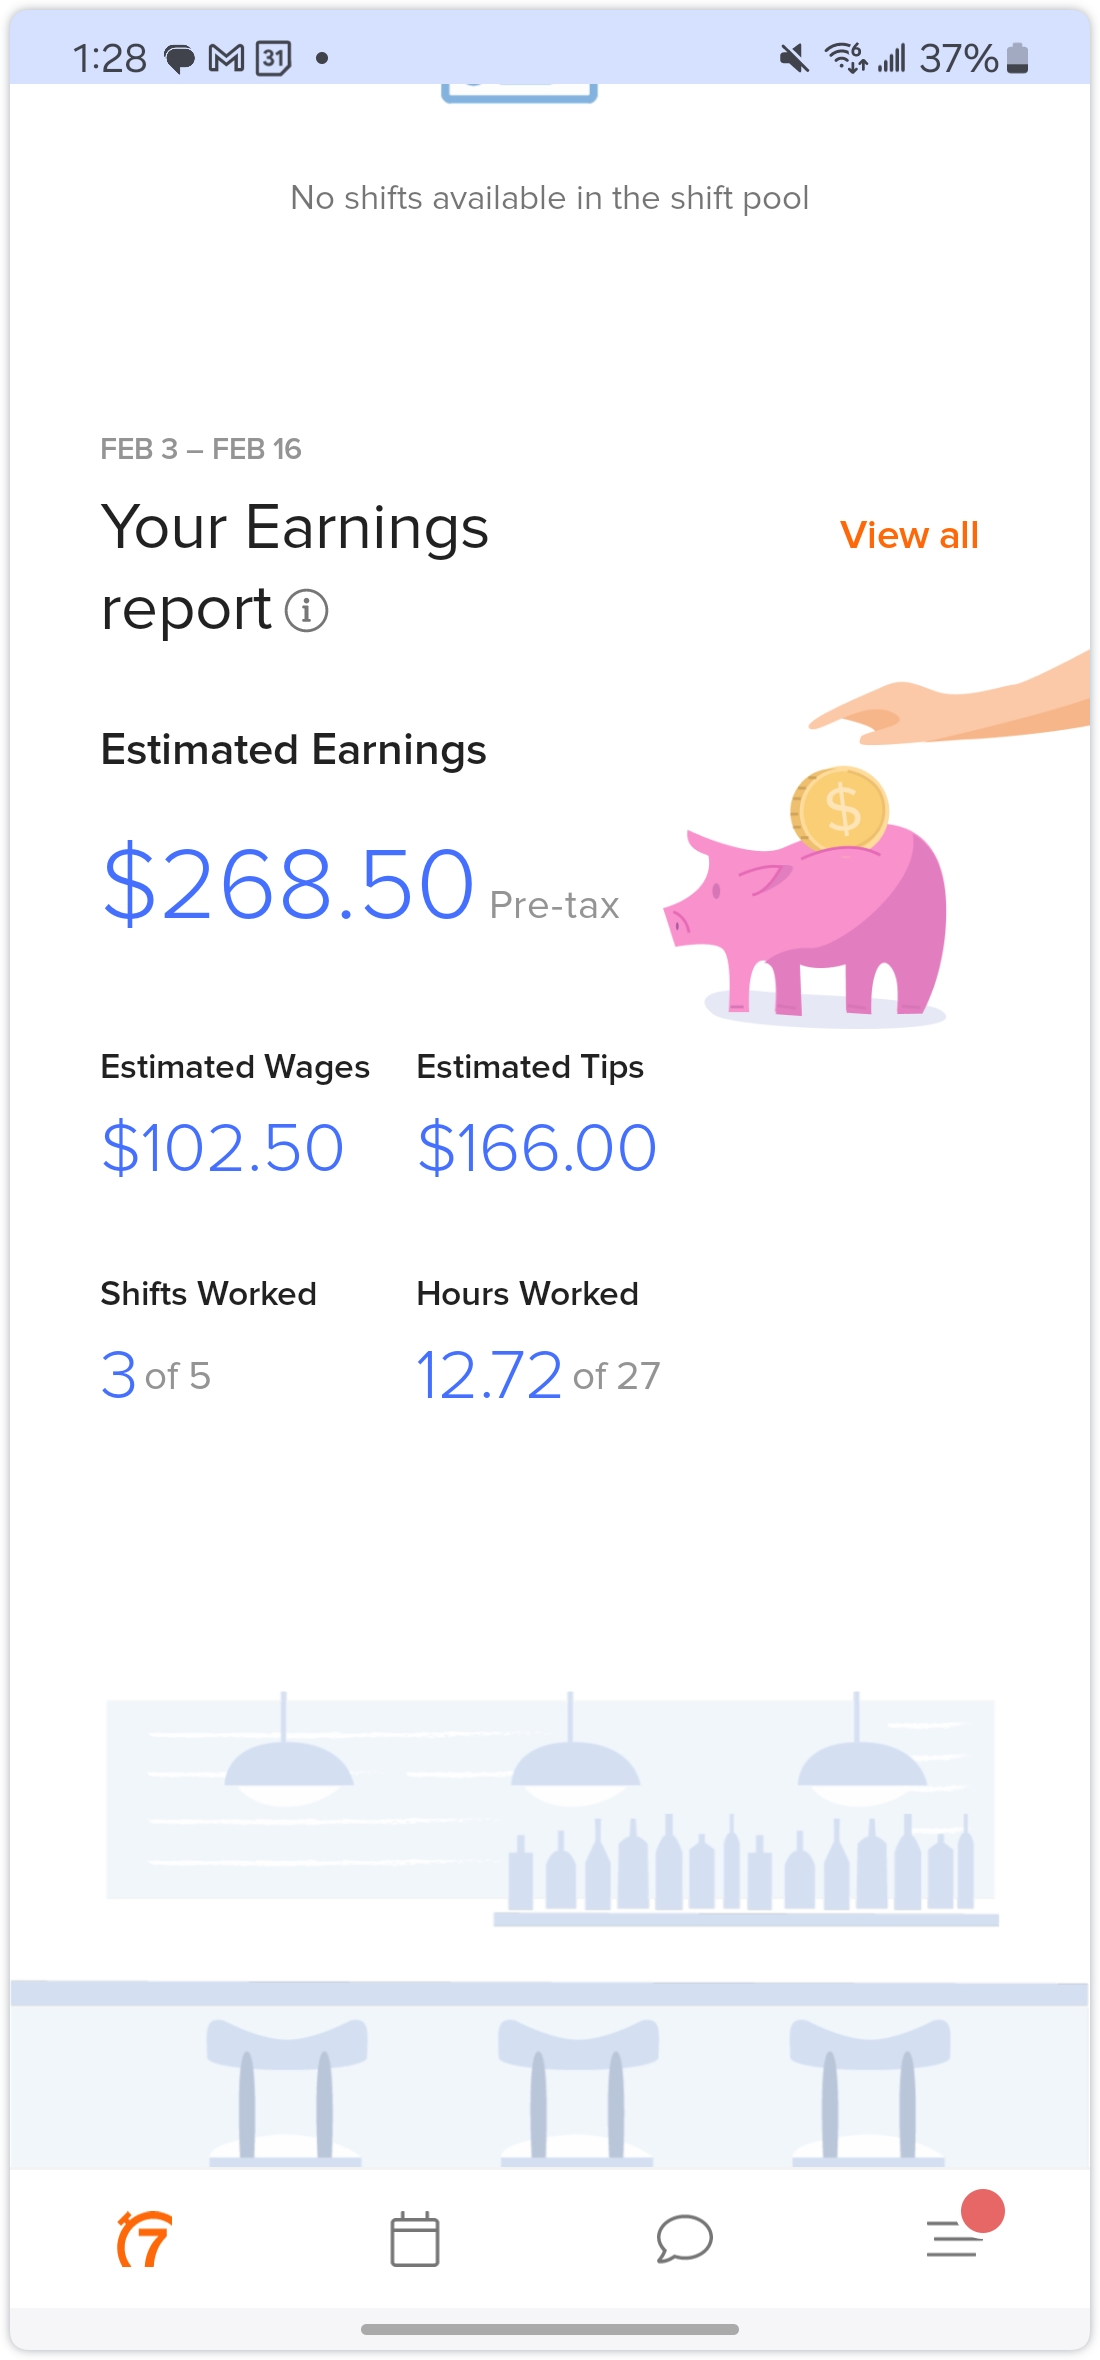Image resolution: width=1100 pixels, height=2360 pixels.
Task: Tap the home gesture bar at bottom
Action: click(549, 2329)
